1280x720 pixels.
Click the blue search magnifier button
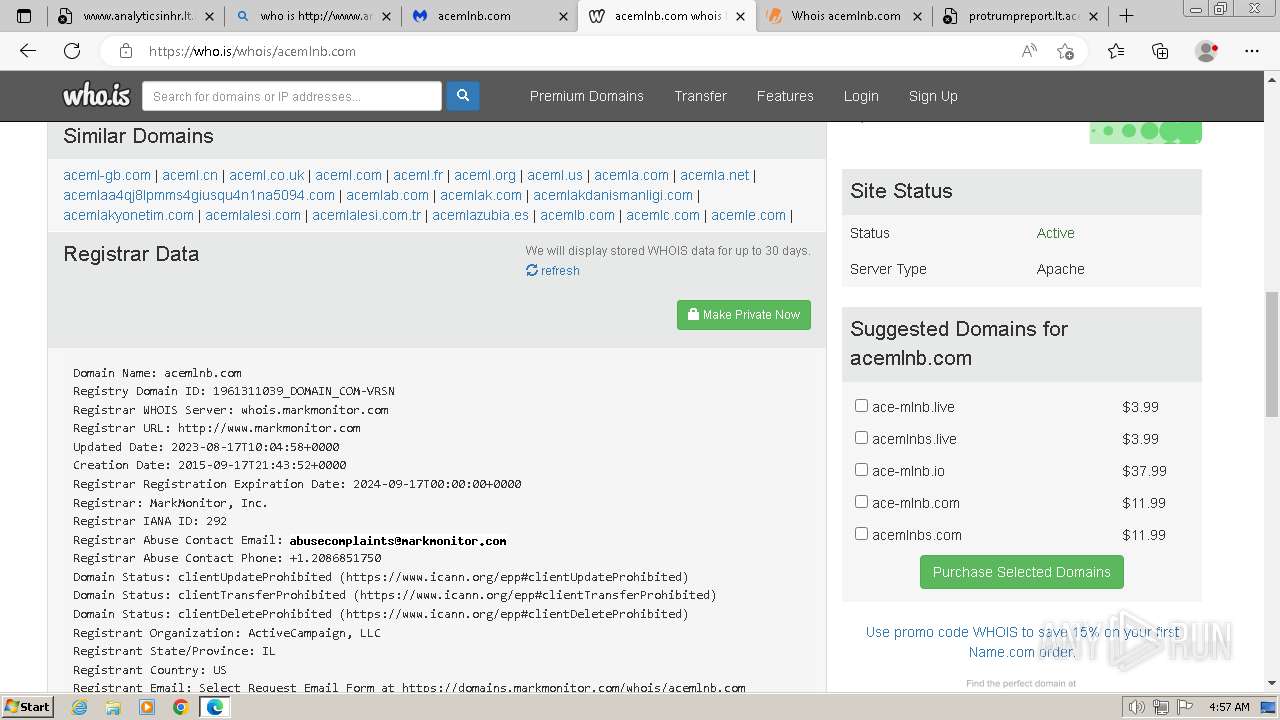pos(463,96)
